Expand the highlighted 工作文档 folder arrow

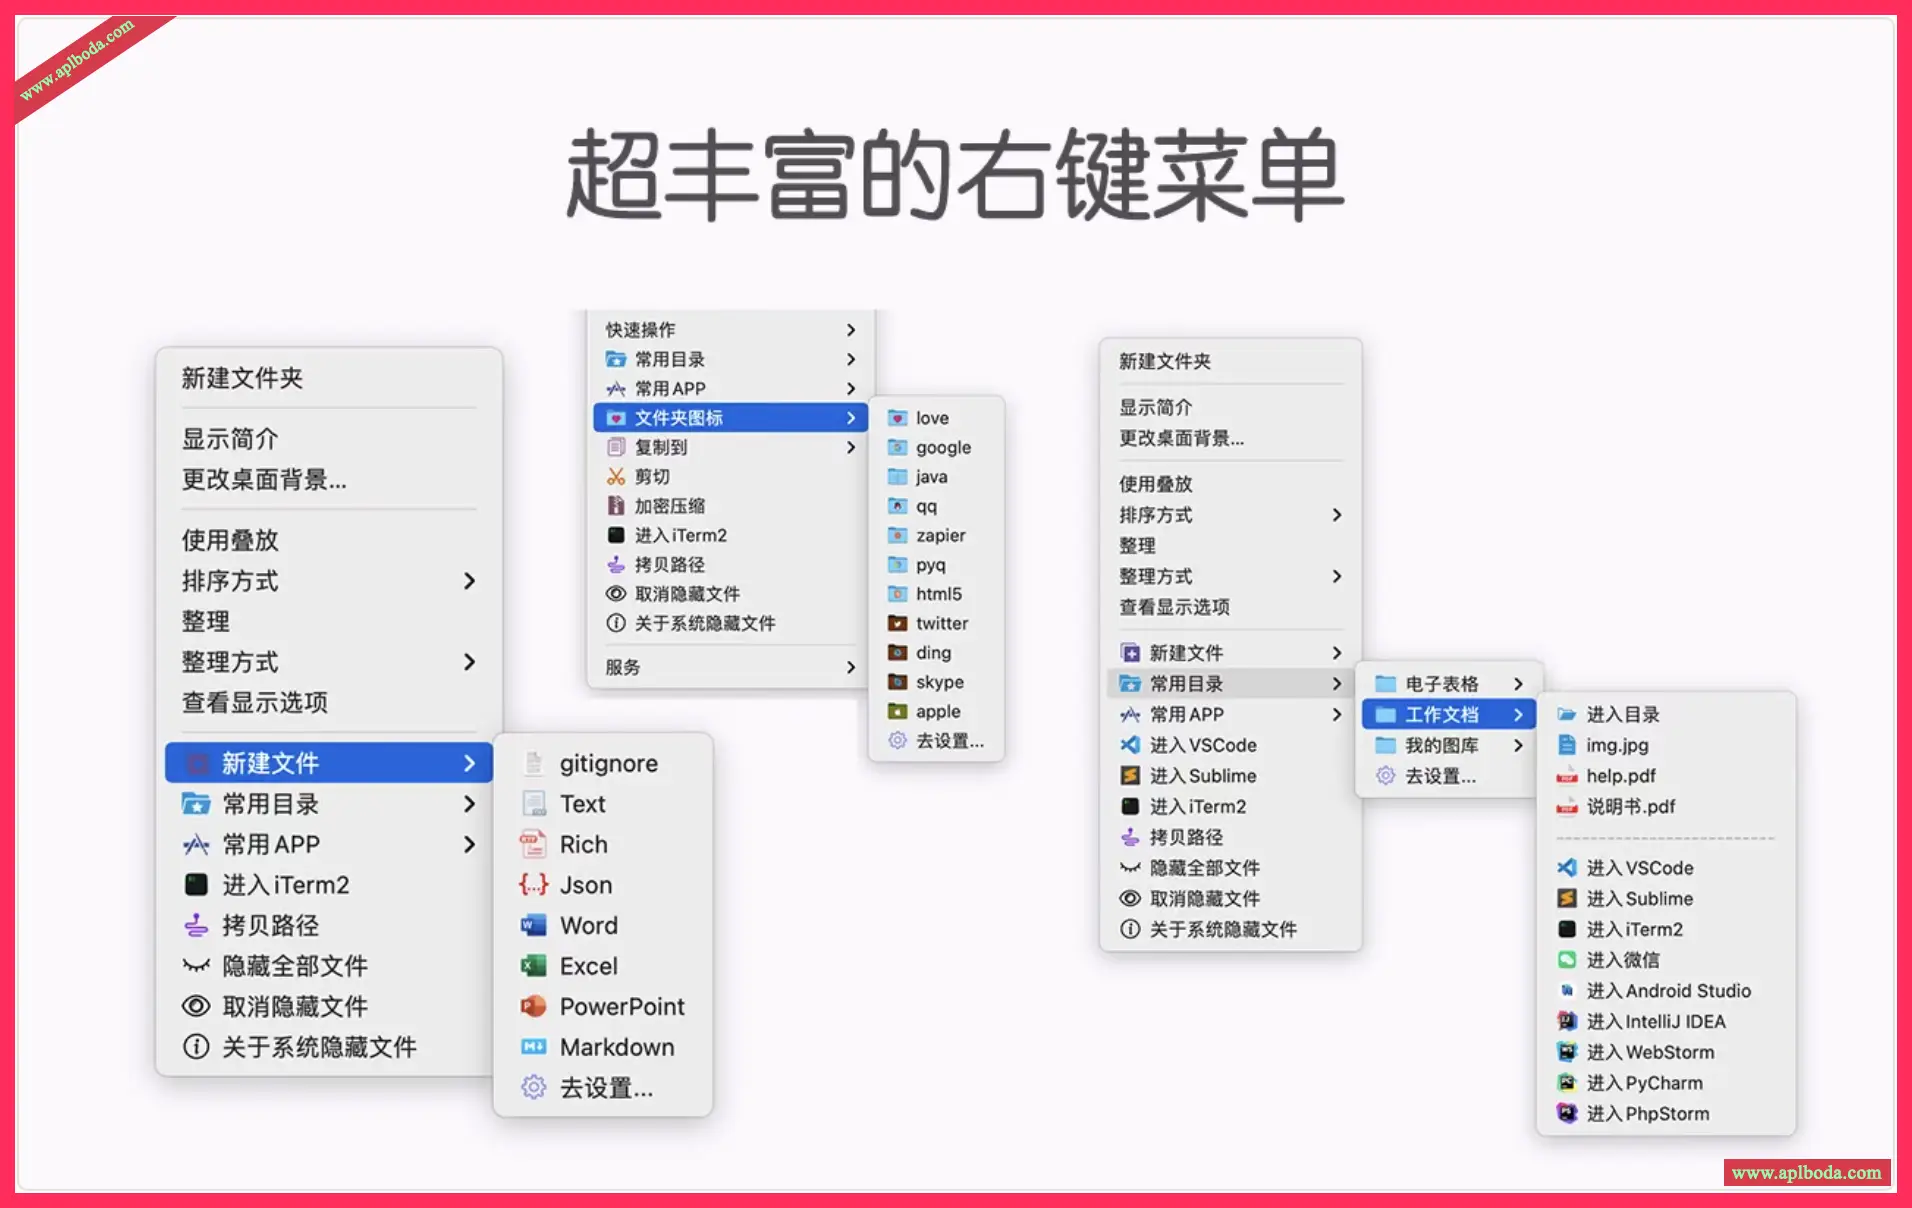point(1518,715)
